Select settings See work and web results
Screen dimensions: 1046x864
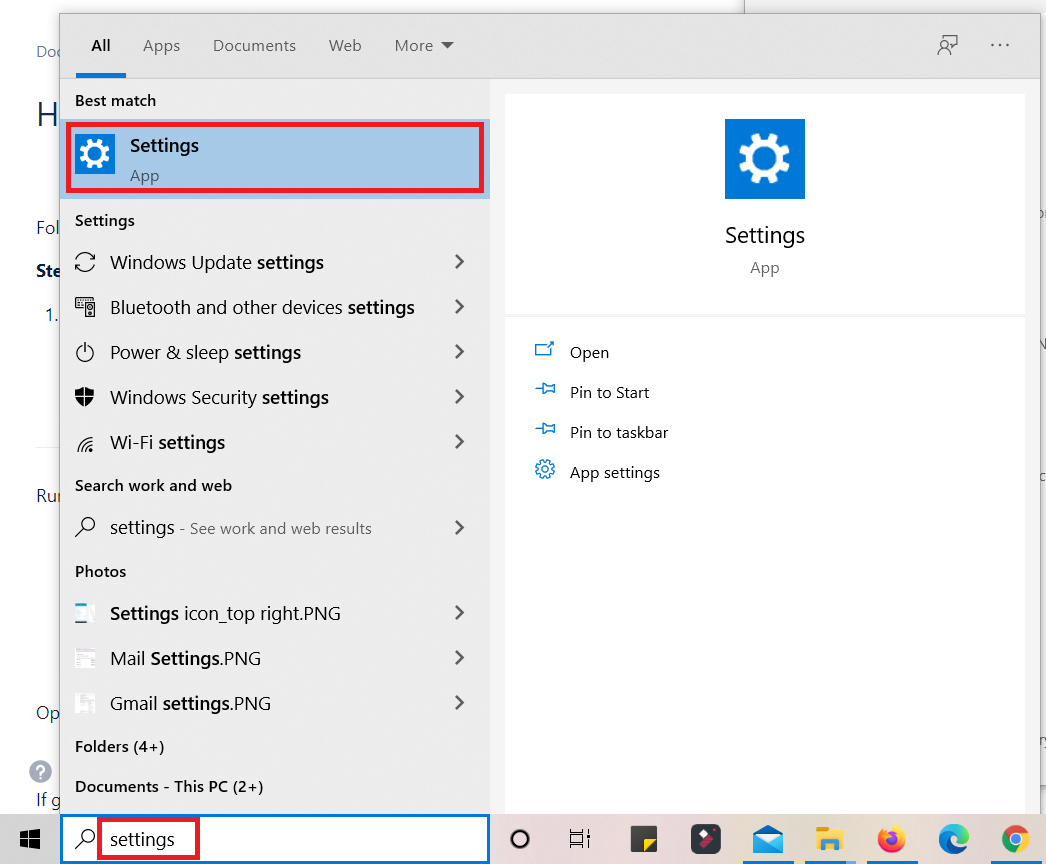(x=274, y=528)
